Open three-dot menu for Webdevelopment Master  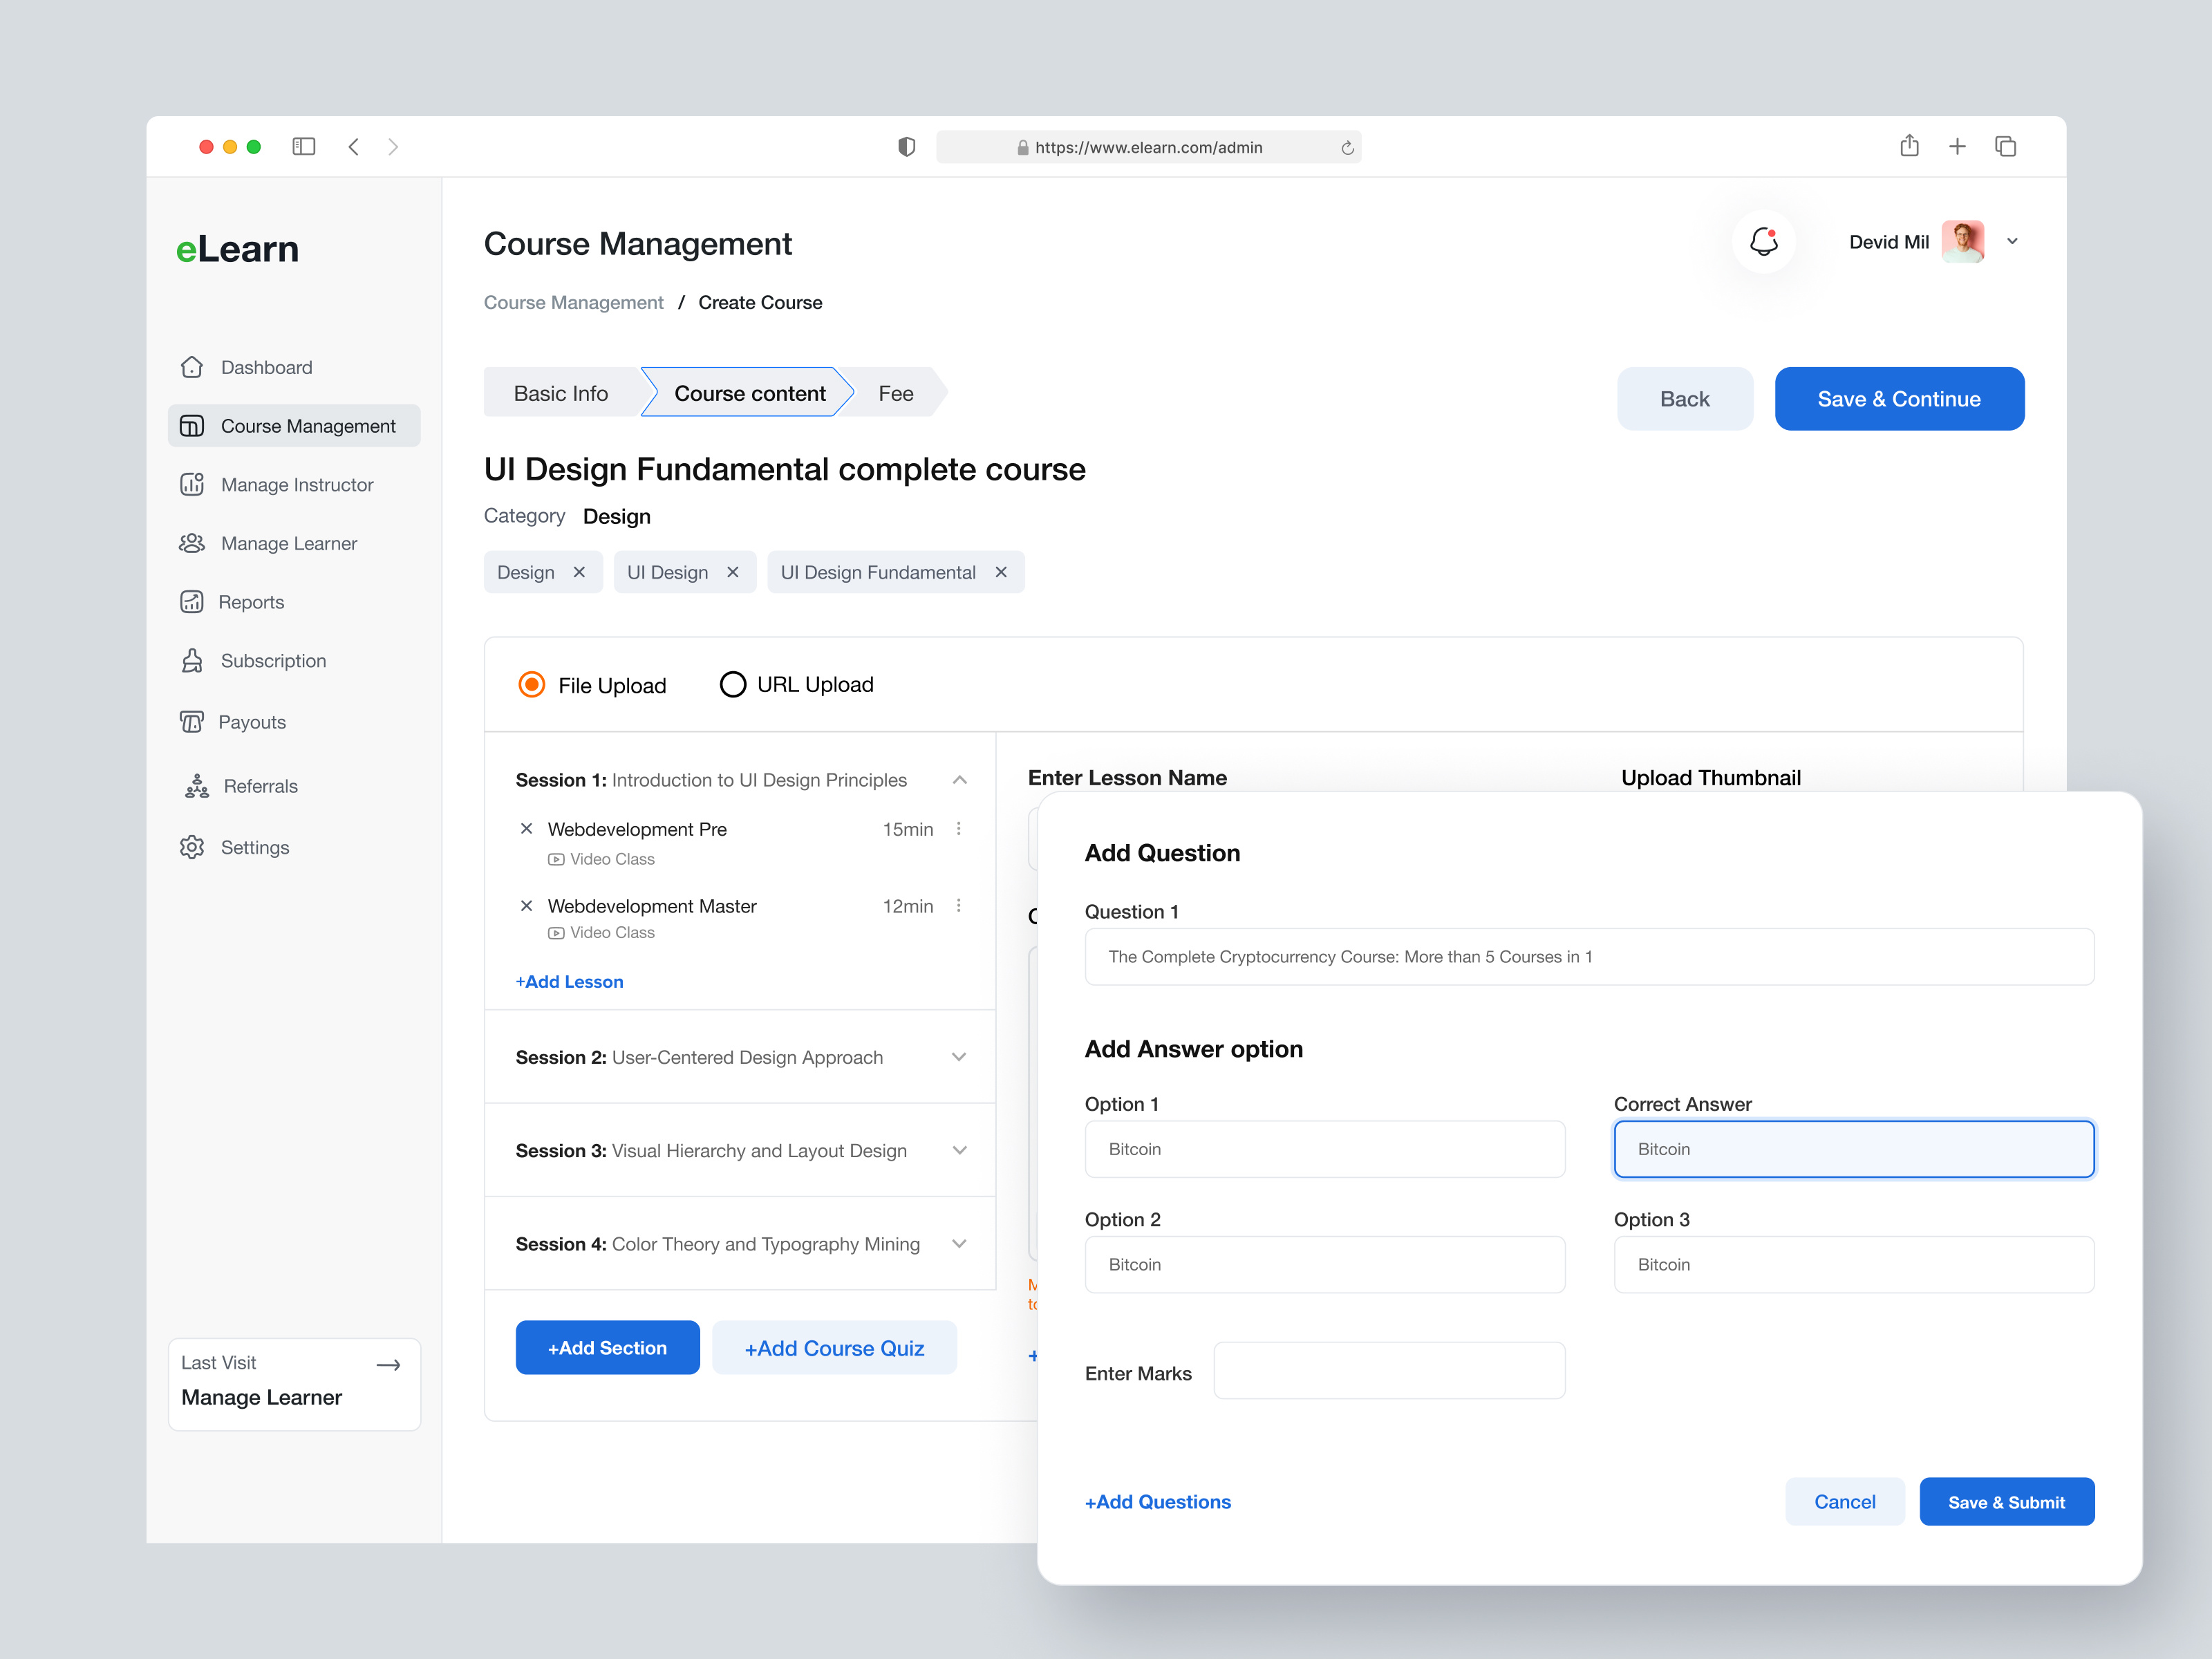[x=958, y=905]
